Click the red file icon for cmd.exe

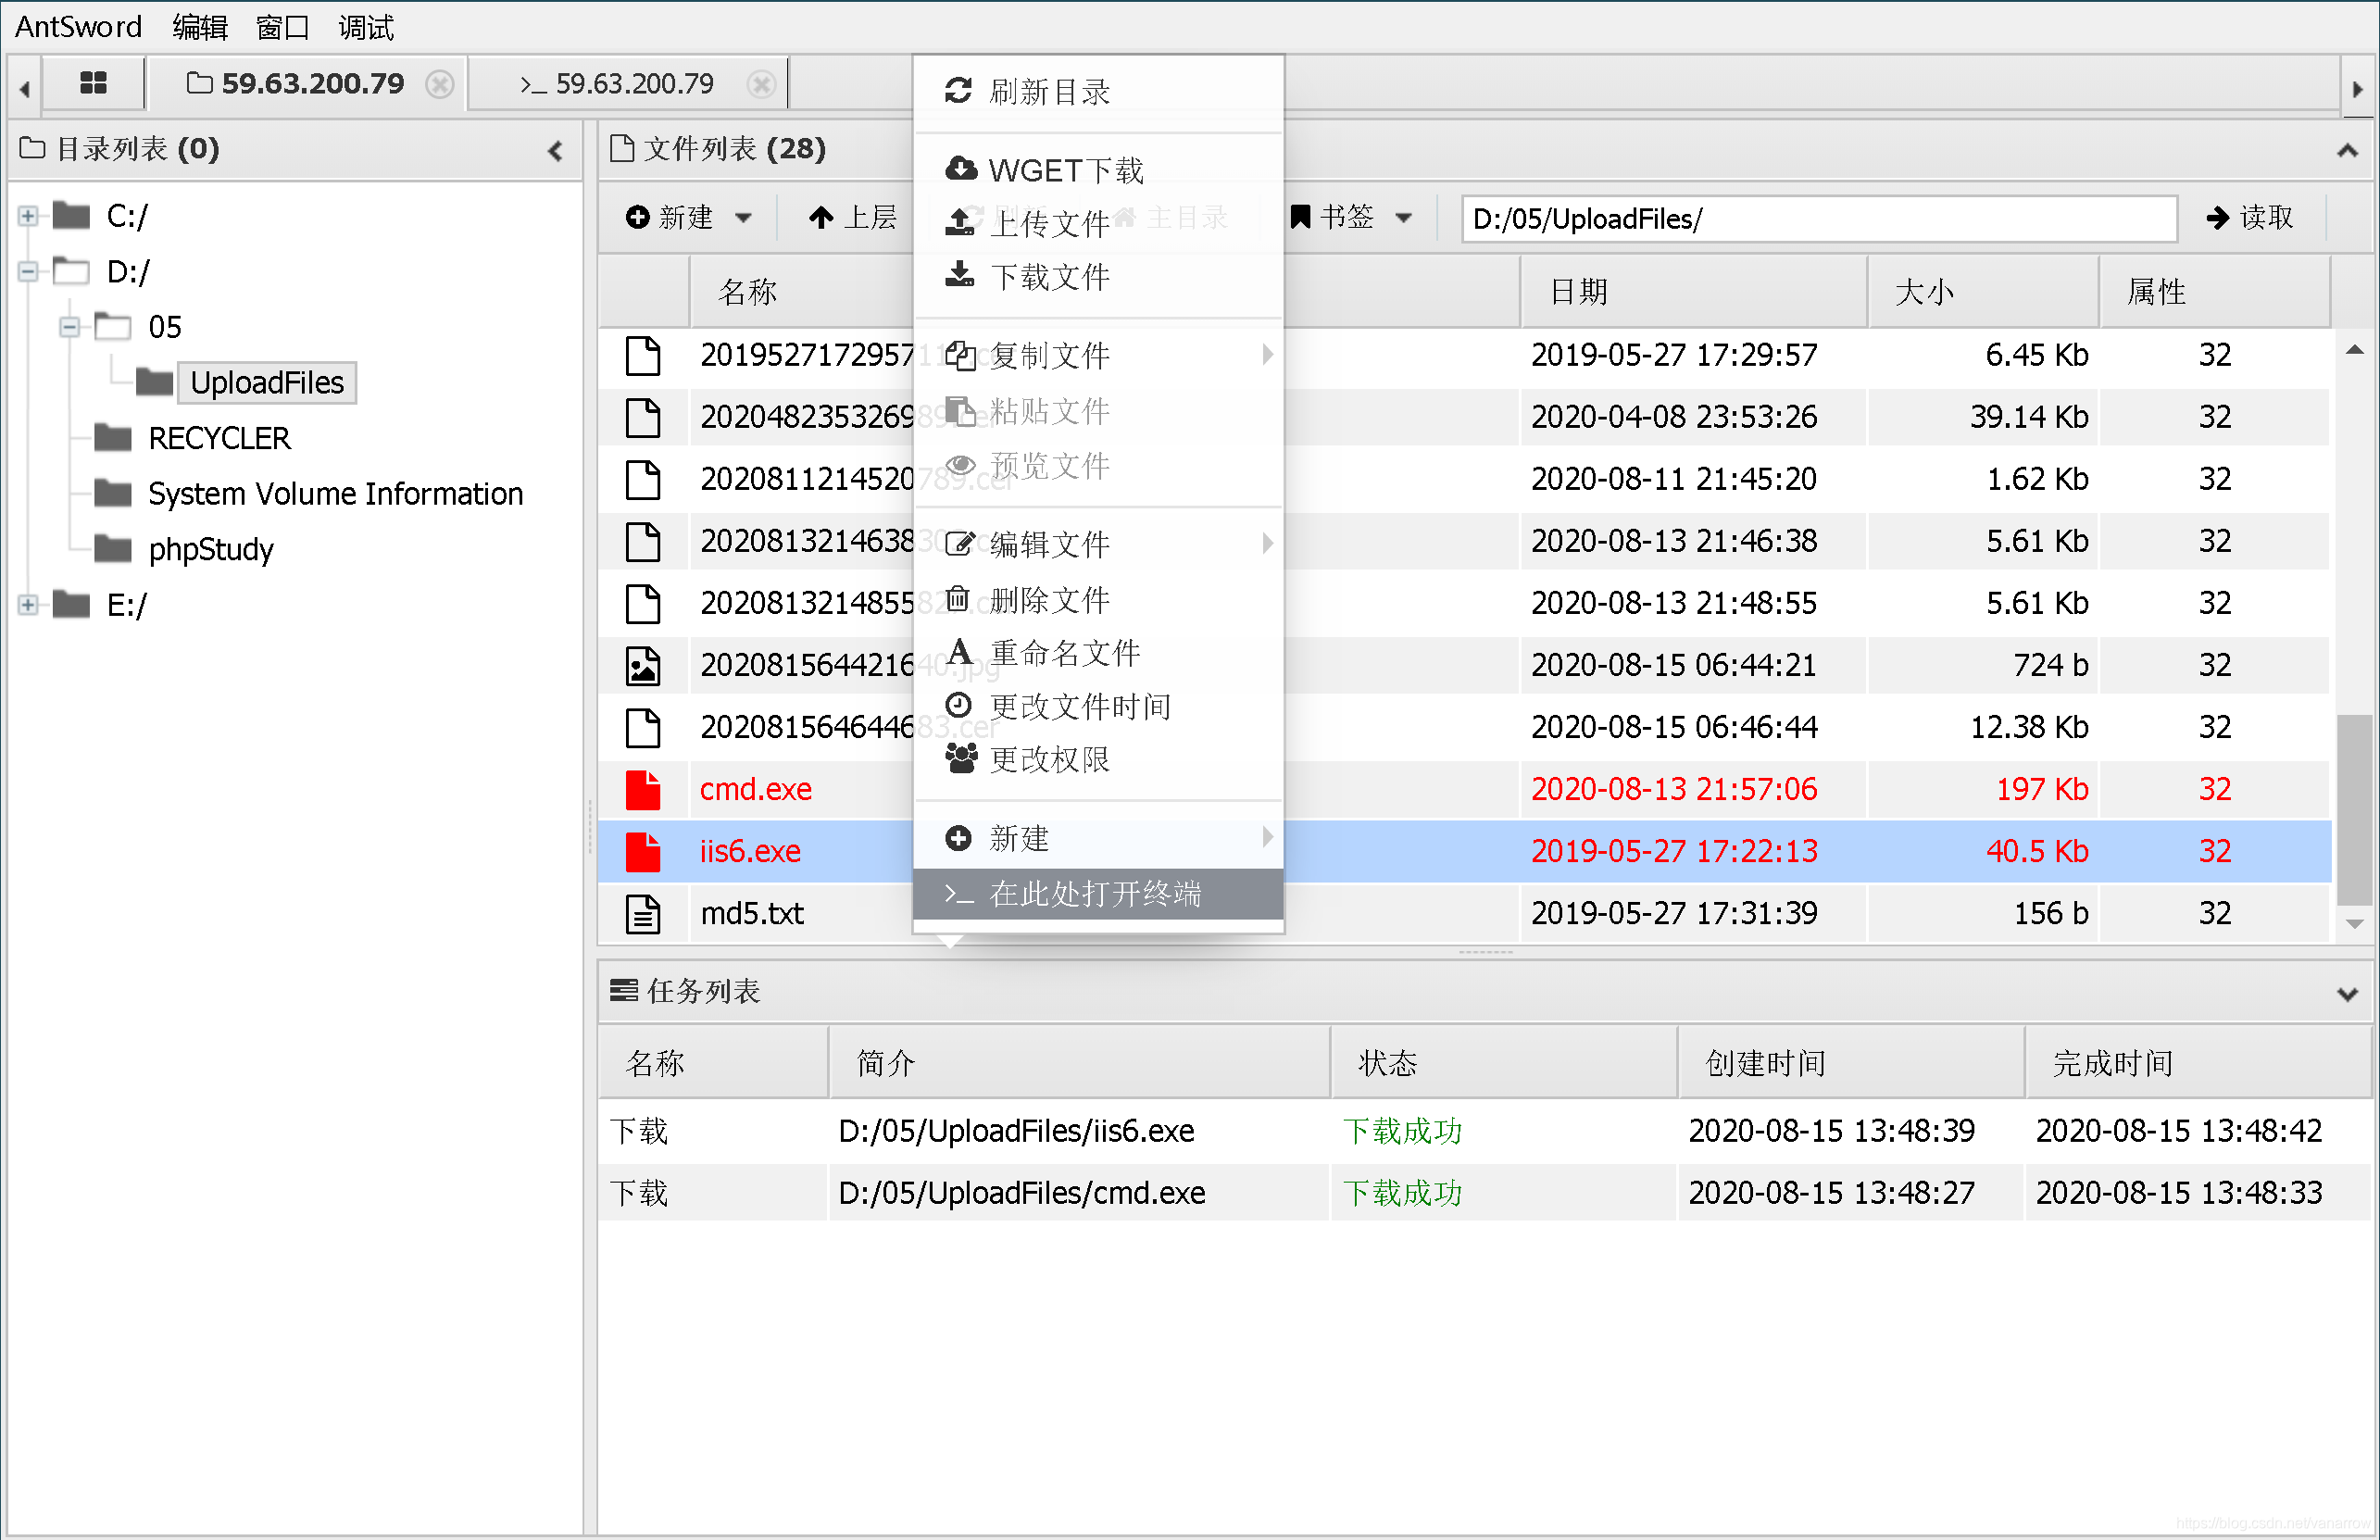(643, 789)
